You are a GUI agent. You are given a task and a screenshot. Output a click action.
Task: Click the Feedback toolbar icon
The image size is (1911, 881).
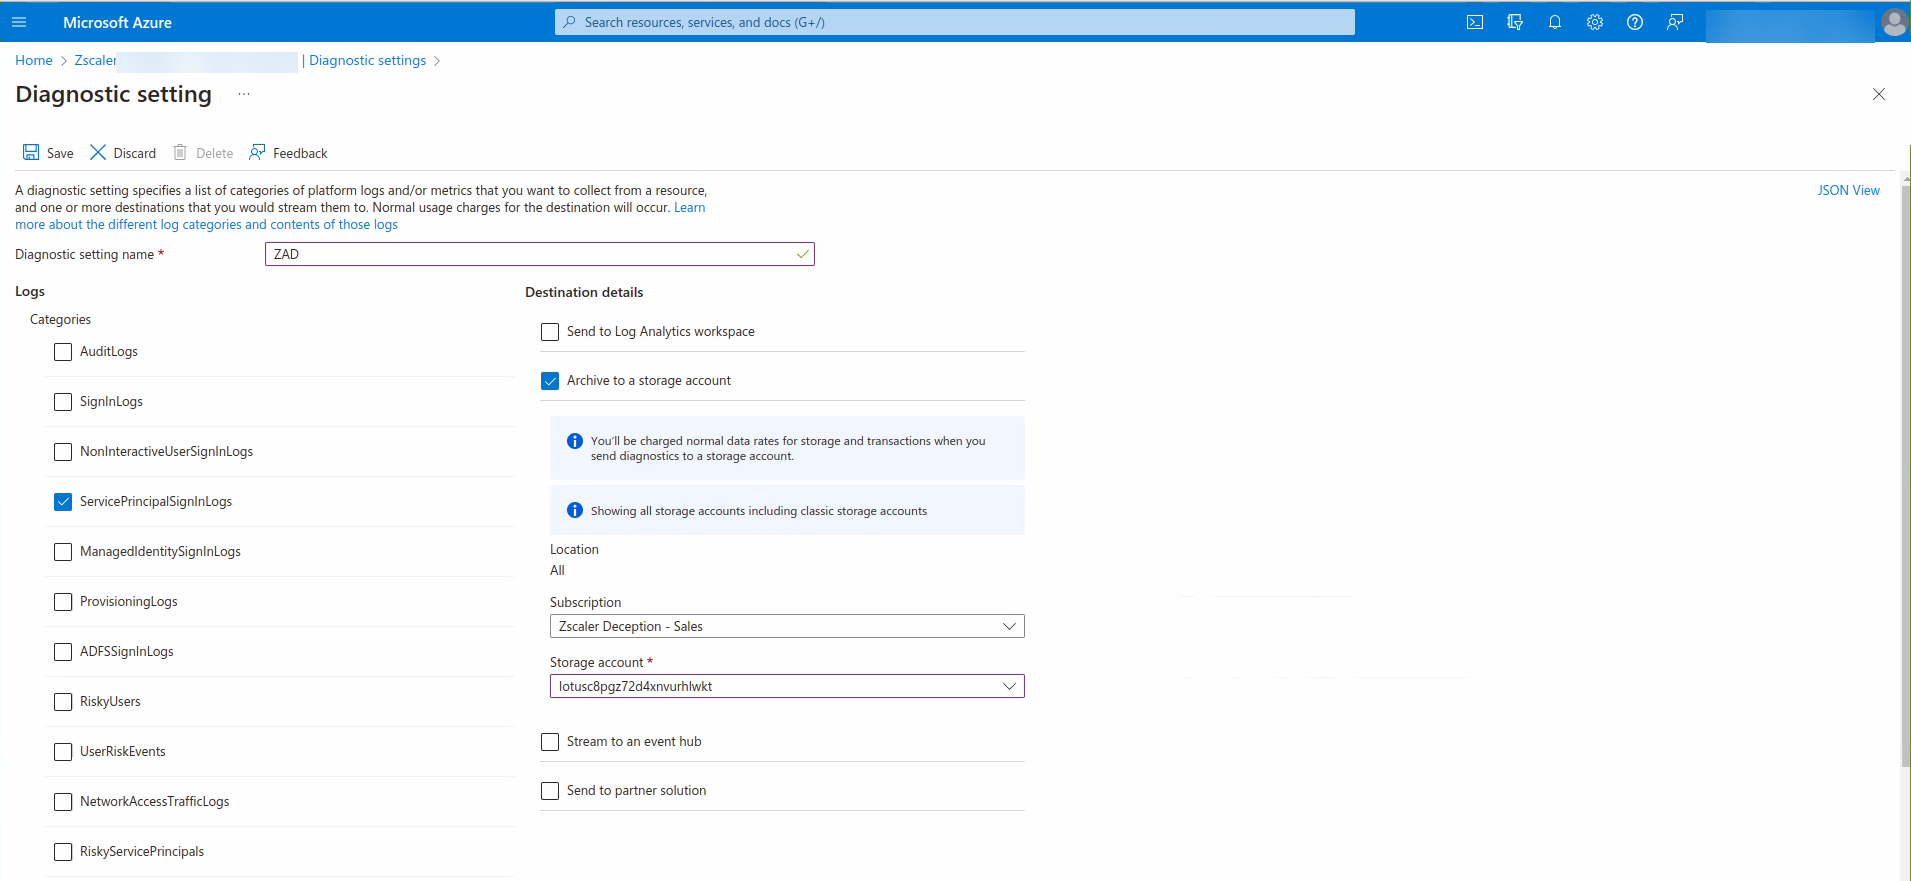click(257, 152)
